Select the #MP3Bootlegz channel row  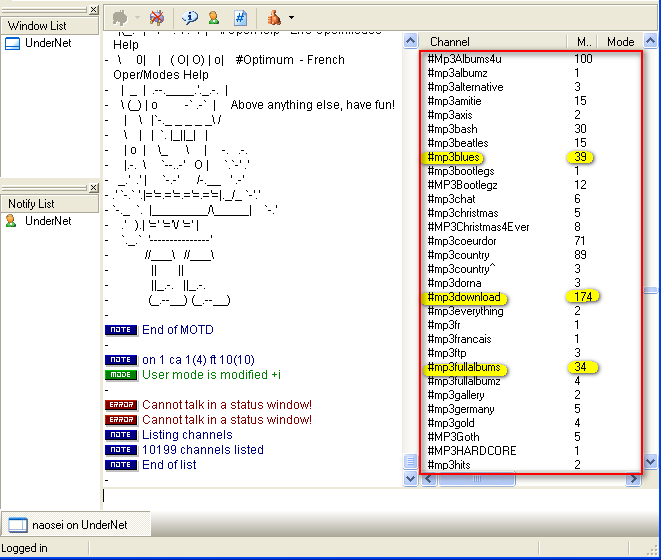tap(531, 185)
